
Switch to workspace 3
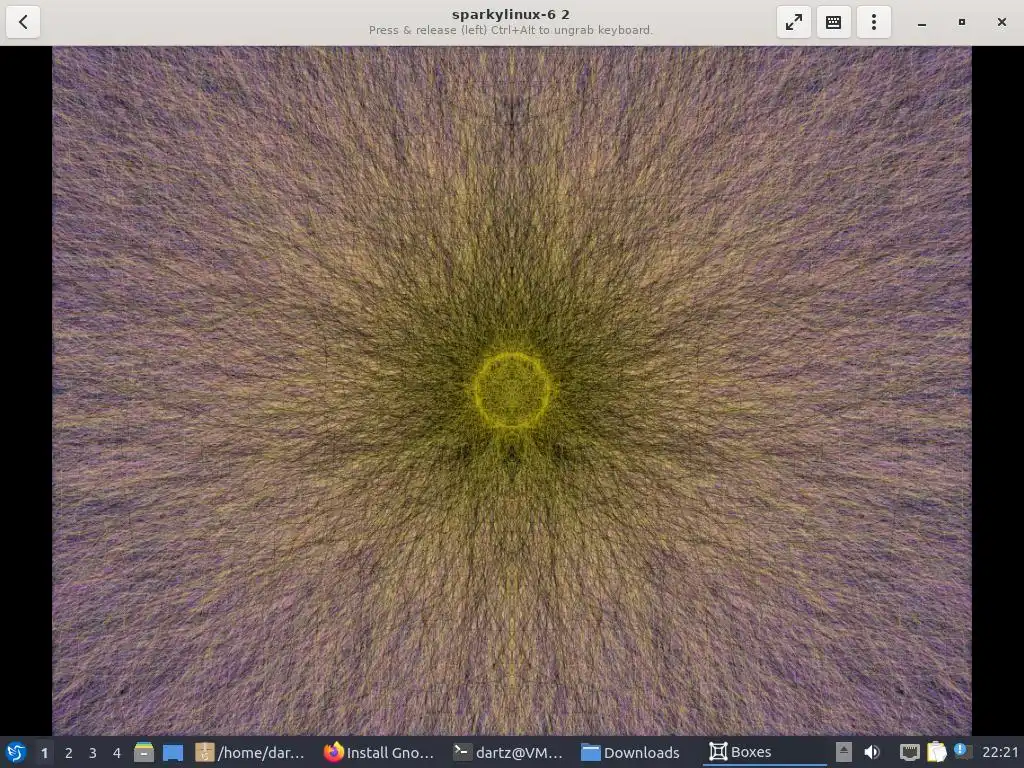(93, 753)
